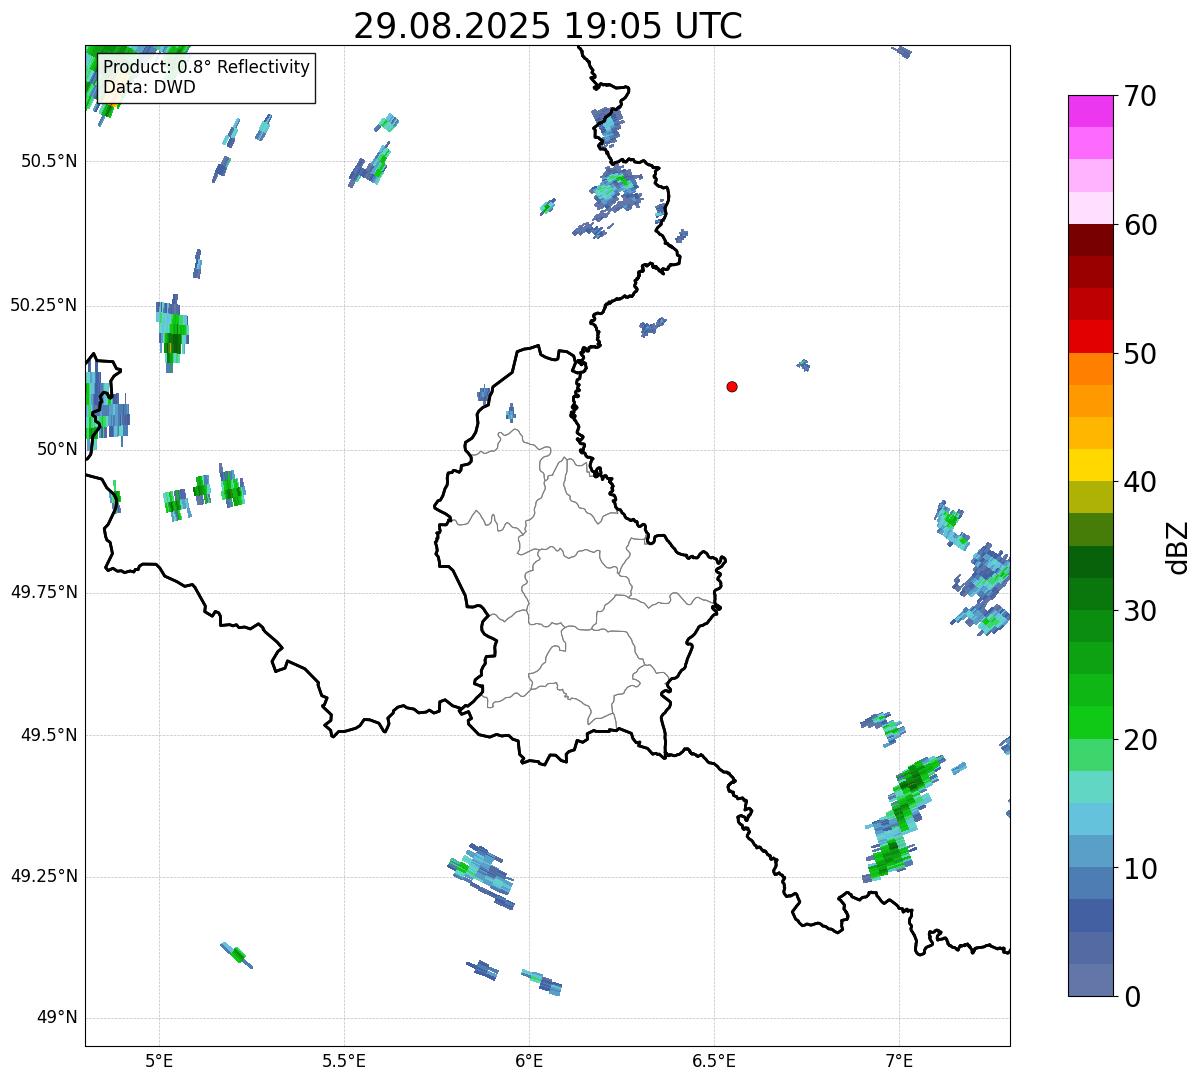Click the Product: 0.8° Reflectivity label
Viewport: 1202px width, 1081px height.
pyautogui.click(x=207, y=67)
